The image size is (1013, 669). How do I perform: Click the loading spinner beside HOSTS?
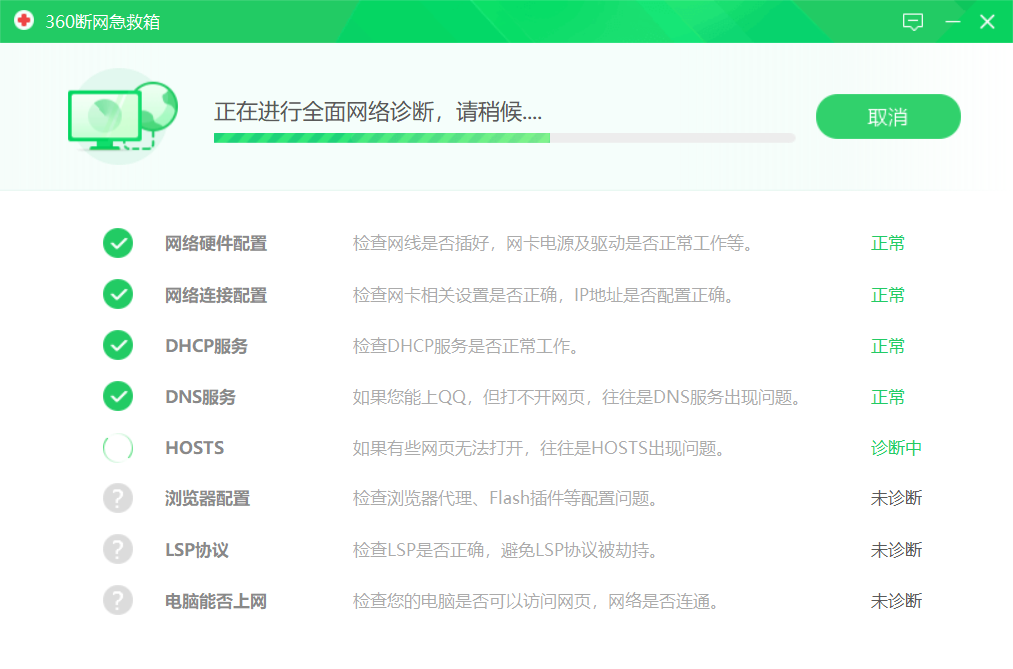[118, 448]
